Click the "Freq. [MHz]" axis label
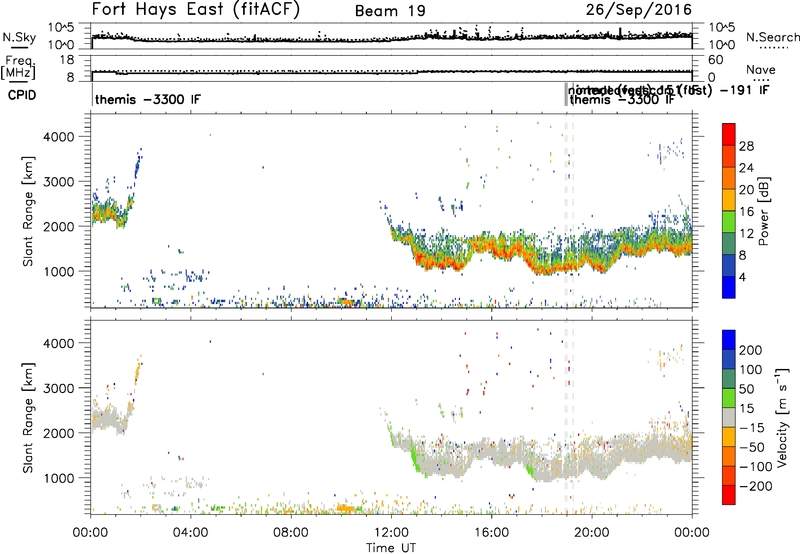Image resolution: width=800 pixels, height=554 pixels. 18,67
